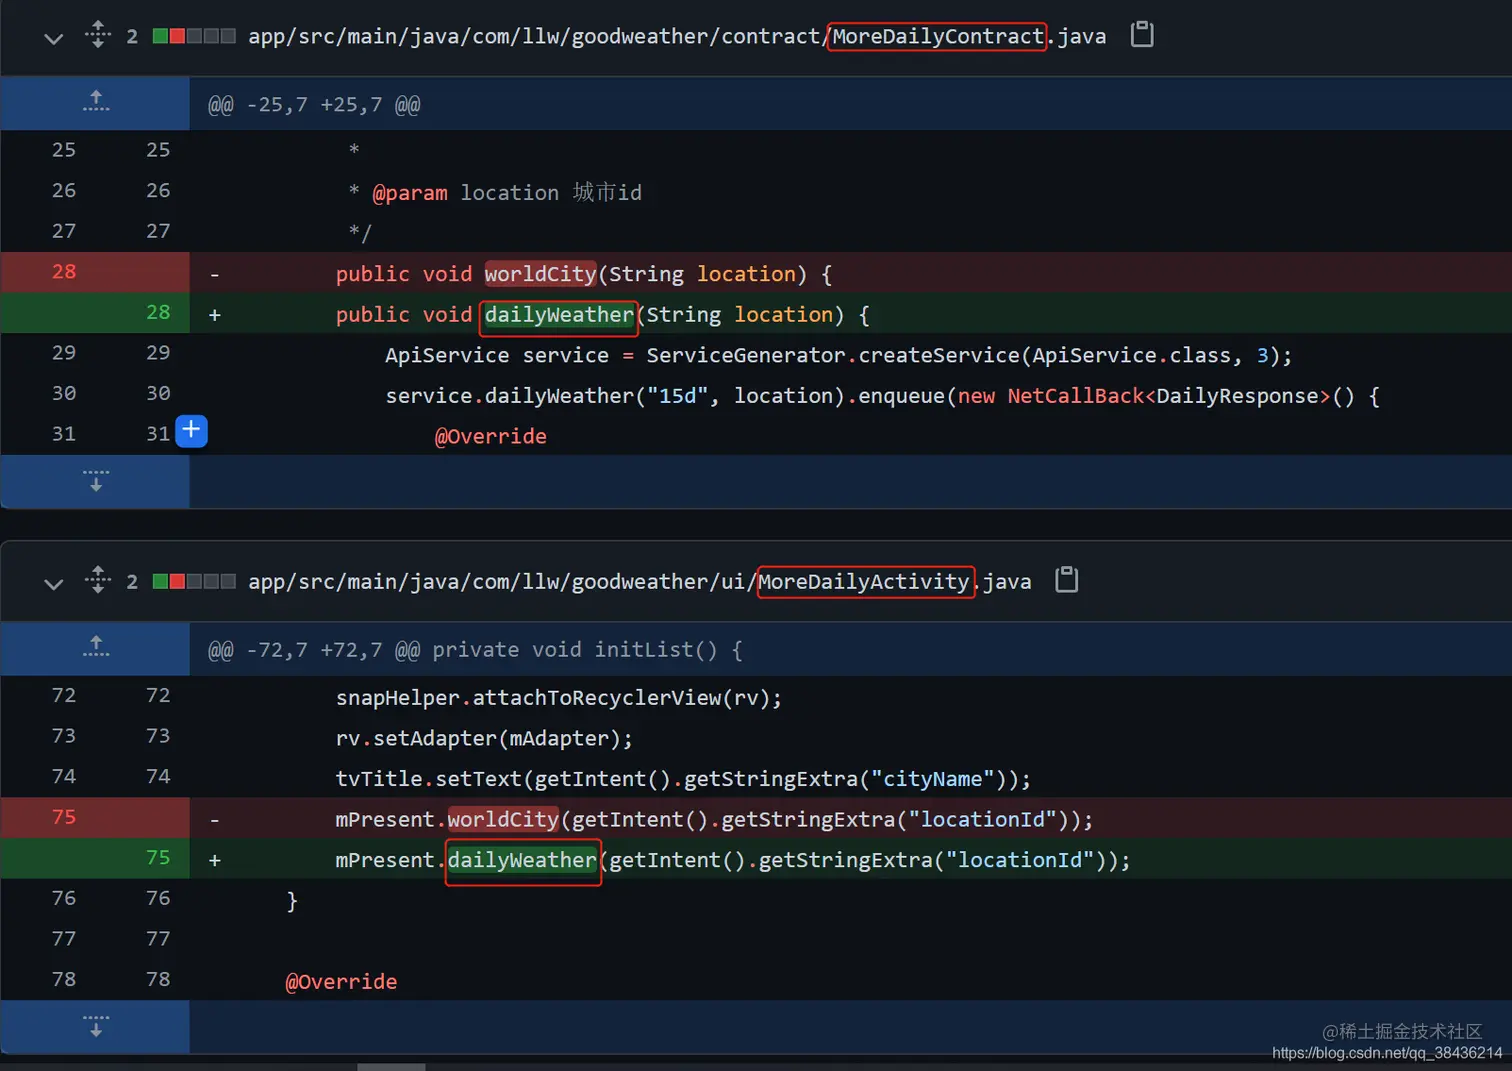Click 'dailyWeather' in added line 28
The image size is (1512, 1071).
(x=559, y=315)
